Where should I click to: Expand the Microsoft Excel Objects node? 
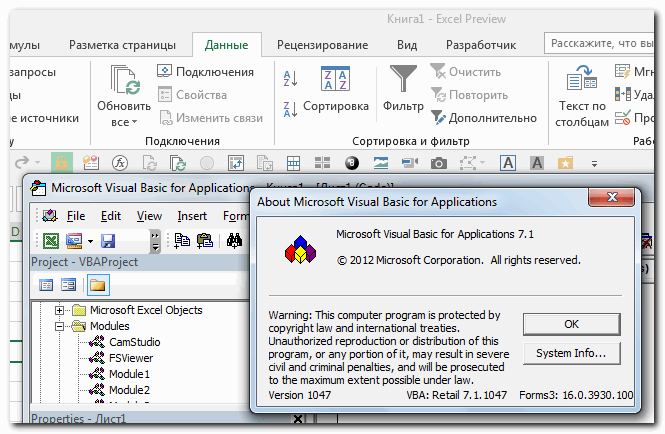tap(59, 311)
